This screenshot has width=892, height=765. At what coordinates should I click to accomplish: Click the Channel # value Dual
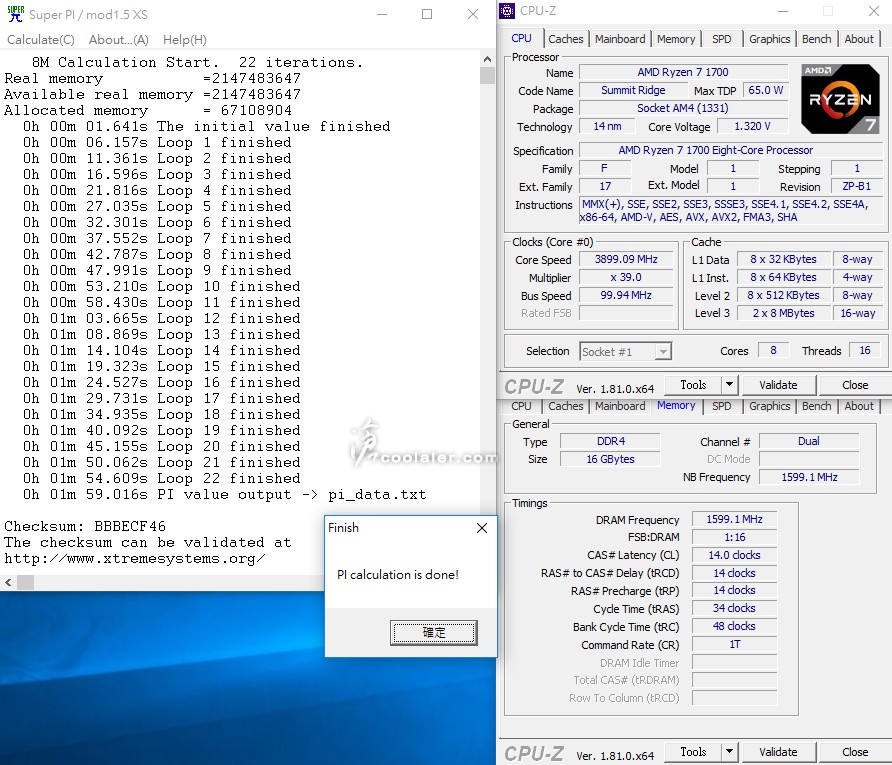click(x=809, y=441)
